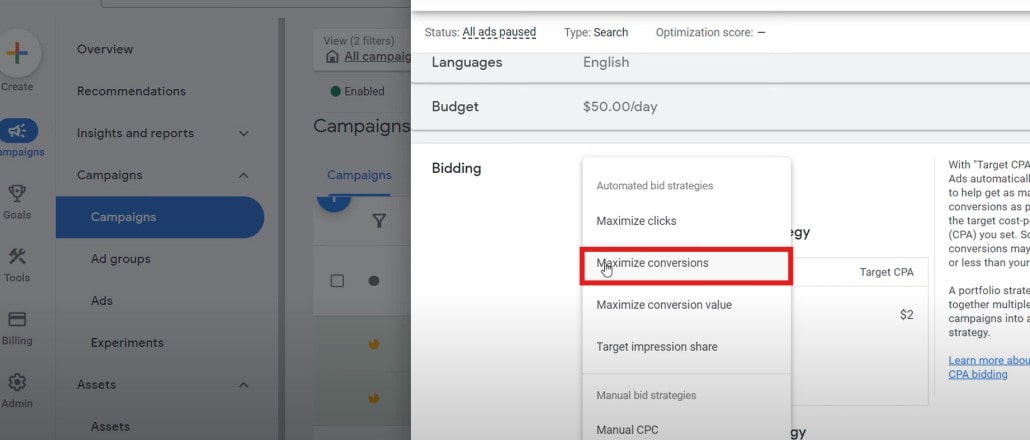Tick the campaign row checkbox
The width and height of the screenshot is (1030, 440).
point(337,281)
